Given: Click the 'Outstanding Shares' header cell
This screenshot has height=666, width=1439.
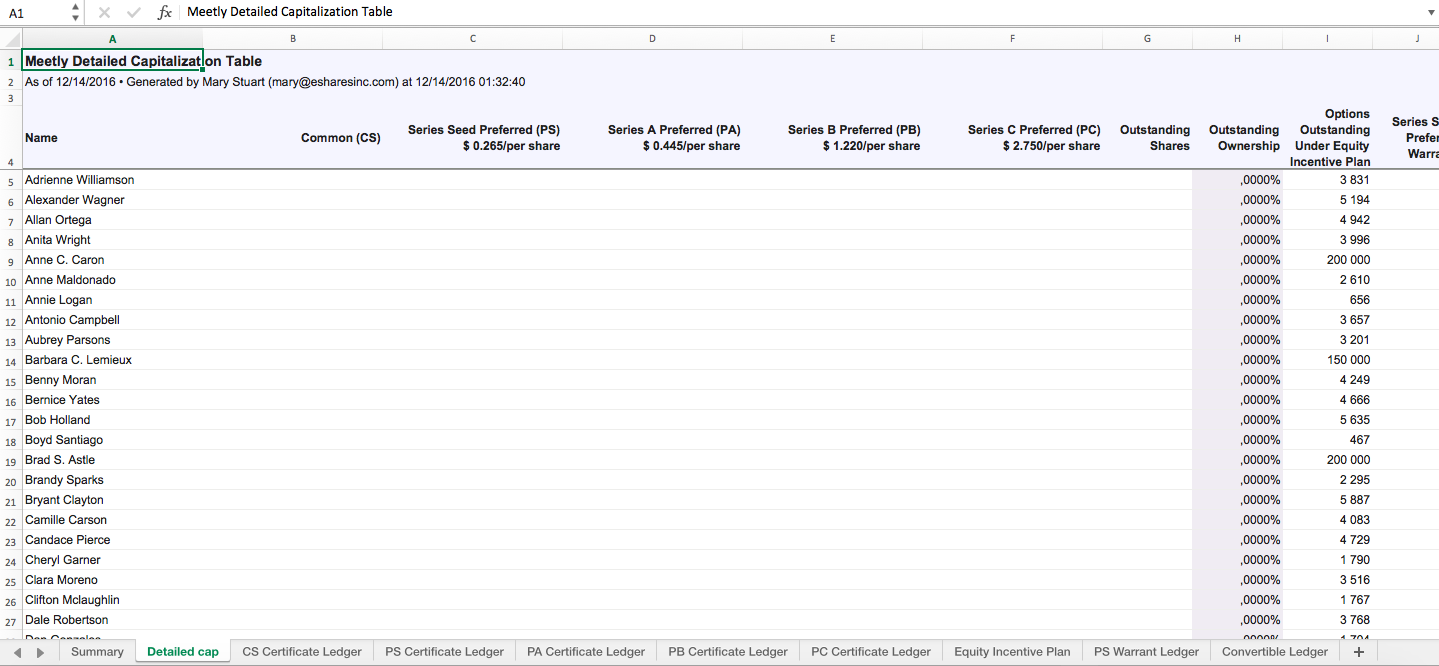Looking at the screenshot, I should click(x=1148, y=138).
